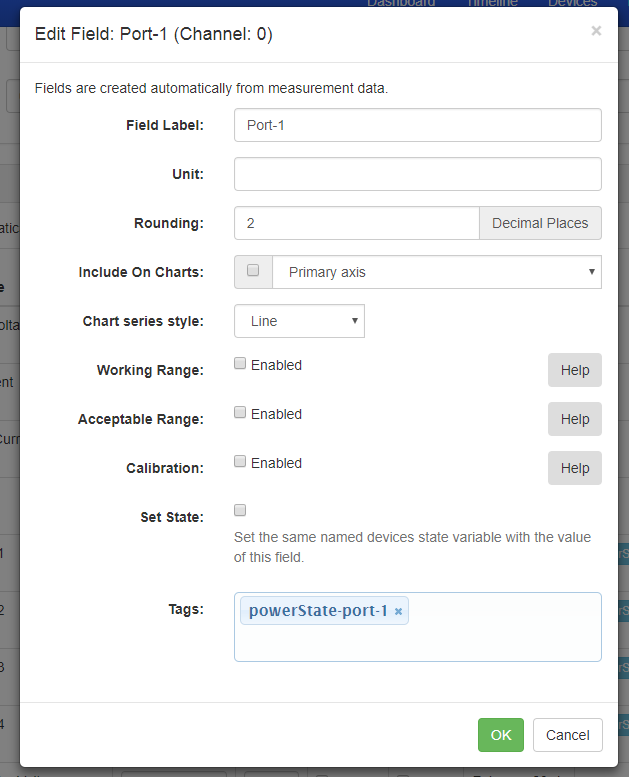Open the Primary axis dropdown
This screenshot has height=777, width=629.
click(x=436, y=272)
